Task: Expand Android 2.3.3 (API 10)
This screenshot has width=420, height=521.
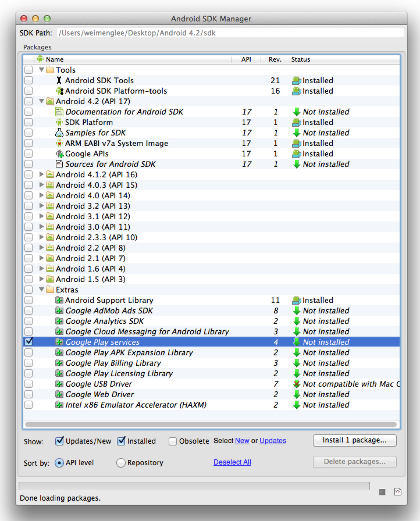Action: pos(42,237)
